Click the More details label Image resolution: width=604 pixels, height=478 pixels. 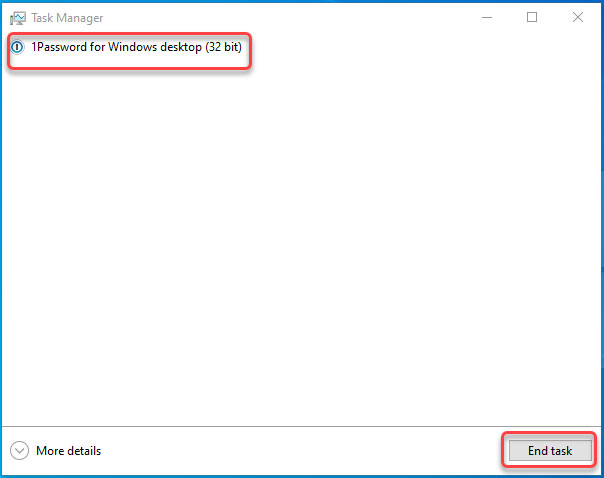[x=69, y=451]
